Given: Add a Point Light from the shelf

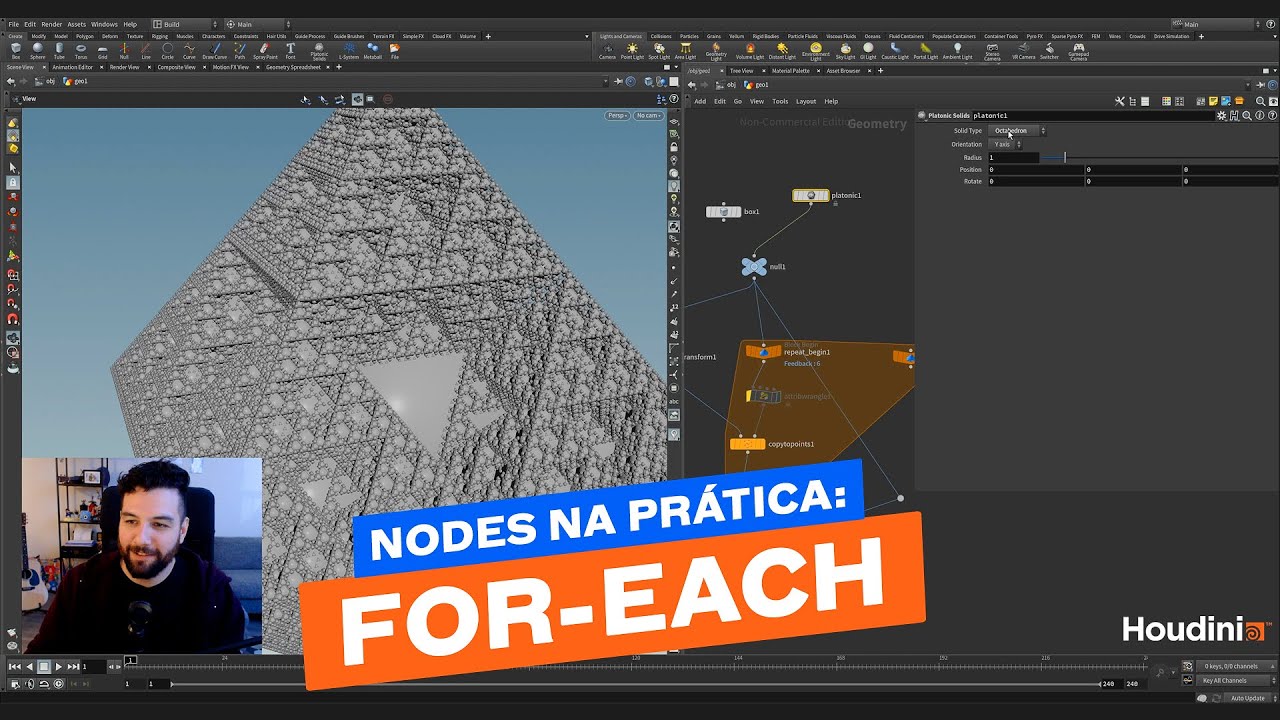Looking at the screenshot, I should click(x=632, y=50).
